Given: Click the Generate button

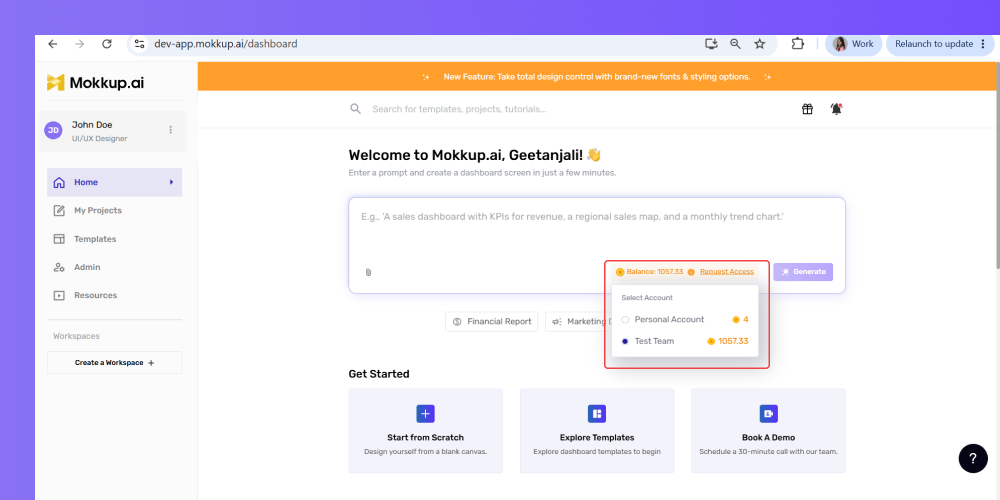Looking at the screenshot, I should point(803,272).
